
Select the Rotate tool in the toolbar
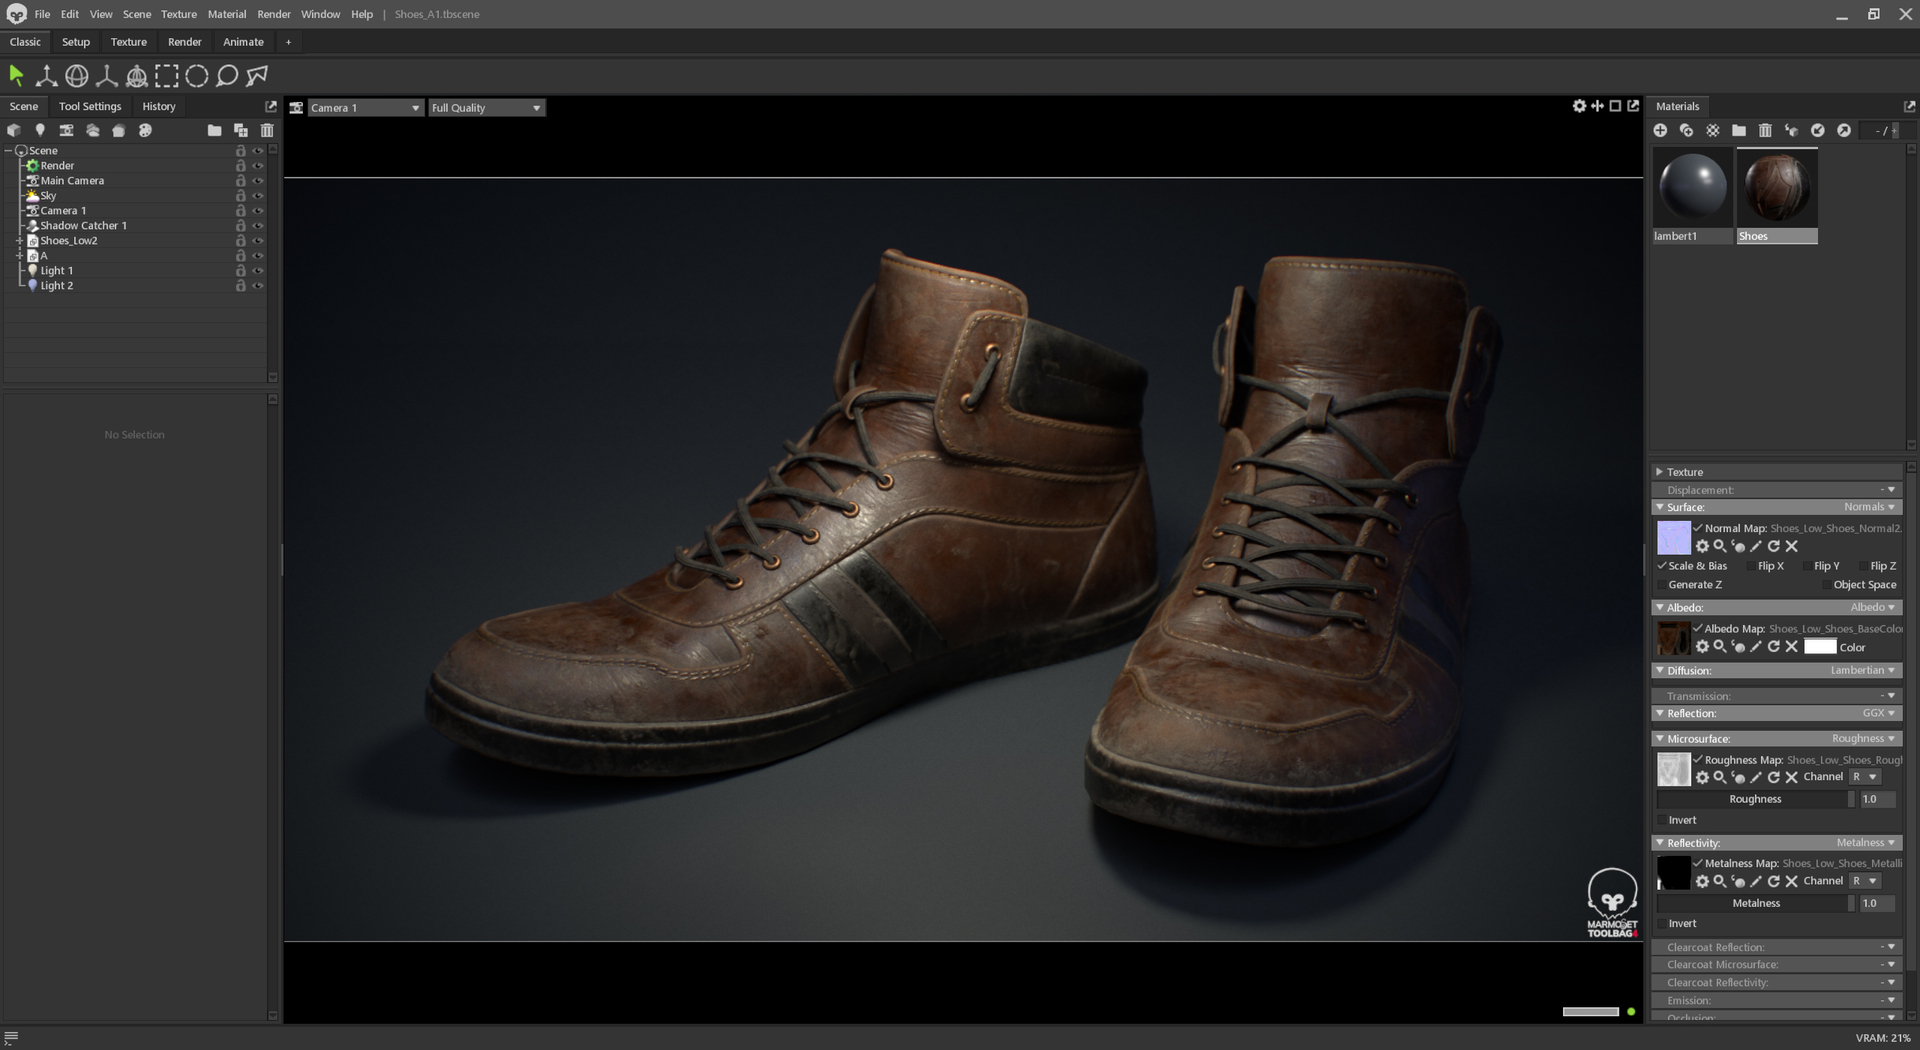pyautogui.click(x=75, y=75)
